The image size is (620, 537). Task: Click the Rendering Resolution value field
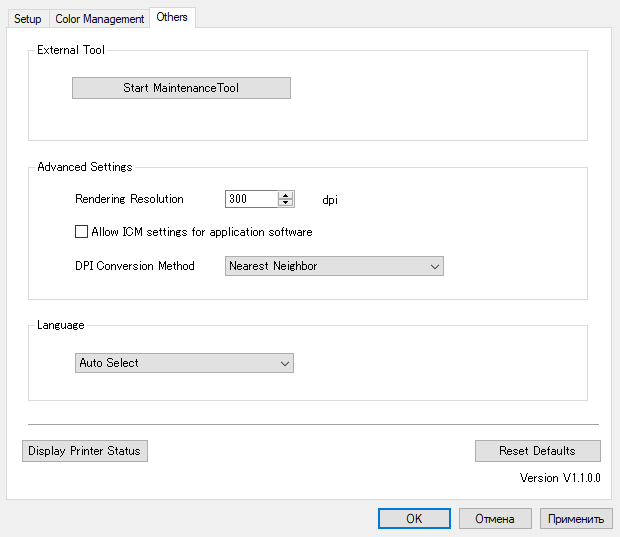250,199
